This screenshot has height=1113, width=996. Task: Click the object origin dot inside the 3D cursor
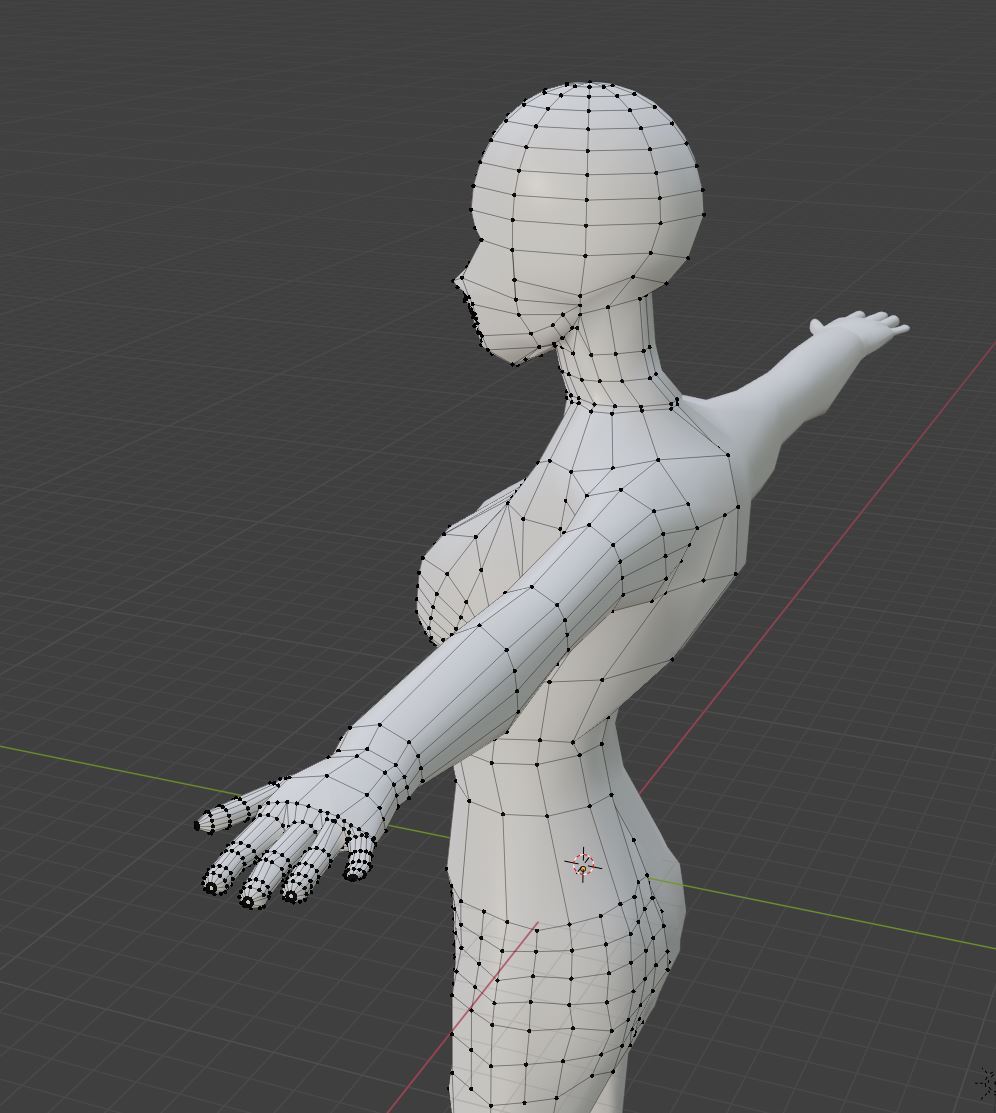[x=583, y=869]
